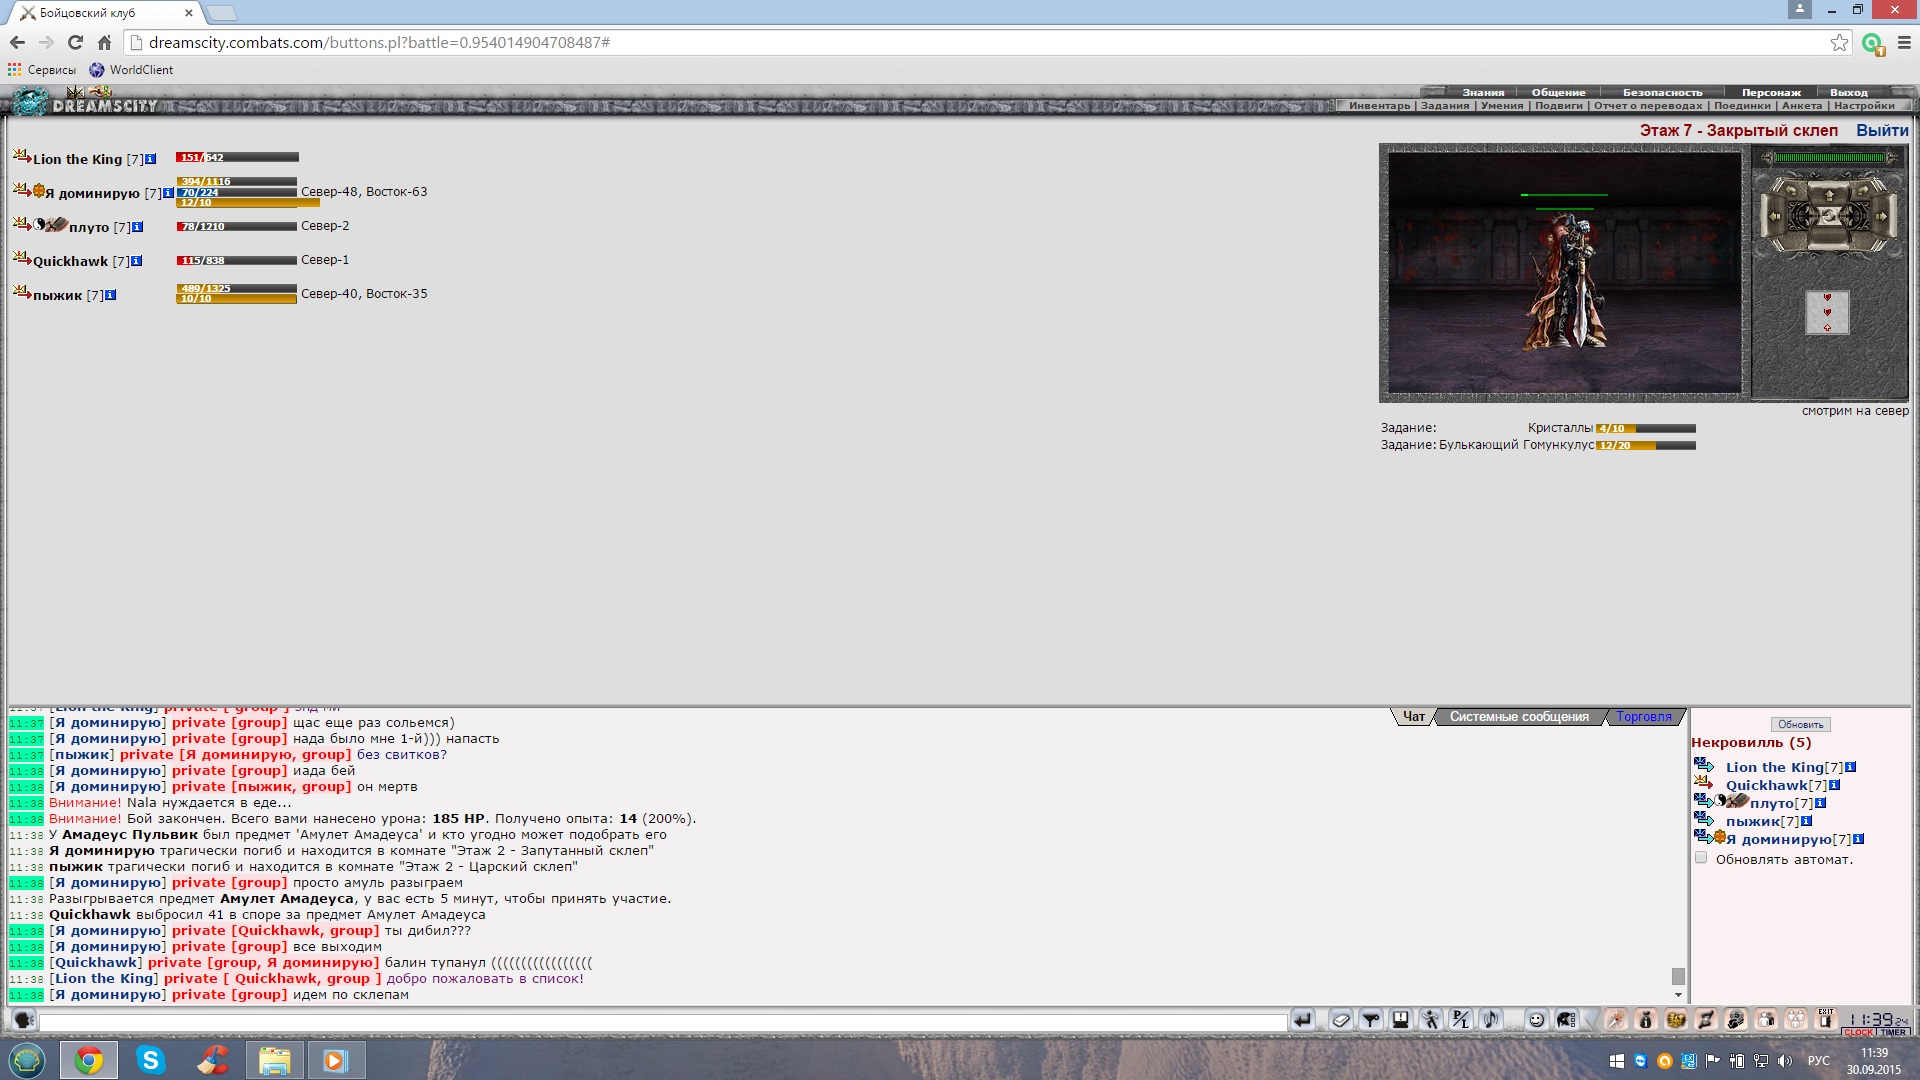Click the Выйти link
Screen dimensions: 1920x1080
tap(1882, 130)
